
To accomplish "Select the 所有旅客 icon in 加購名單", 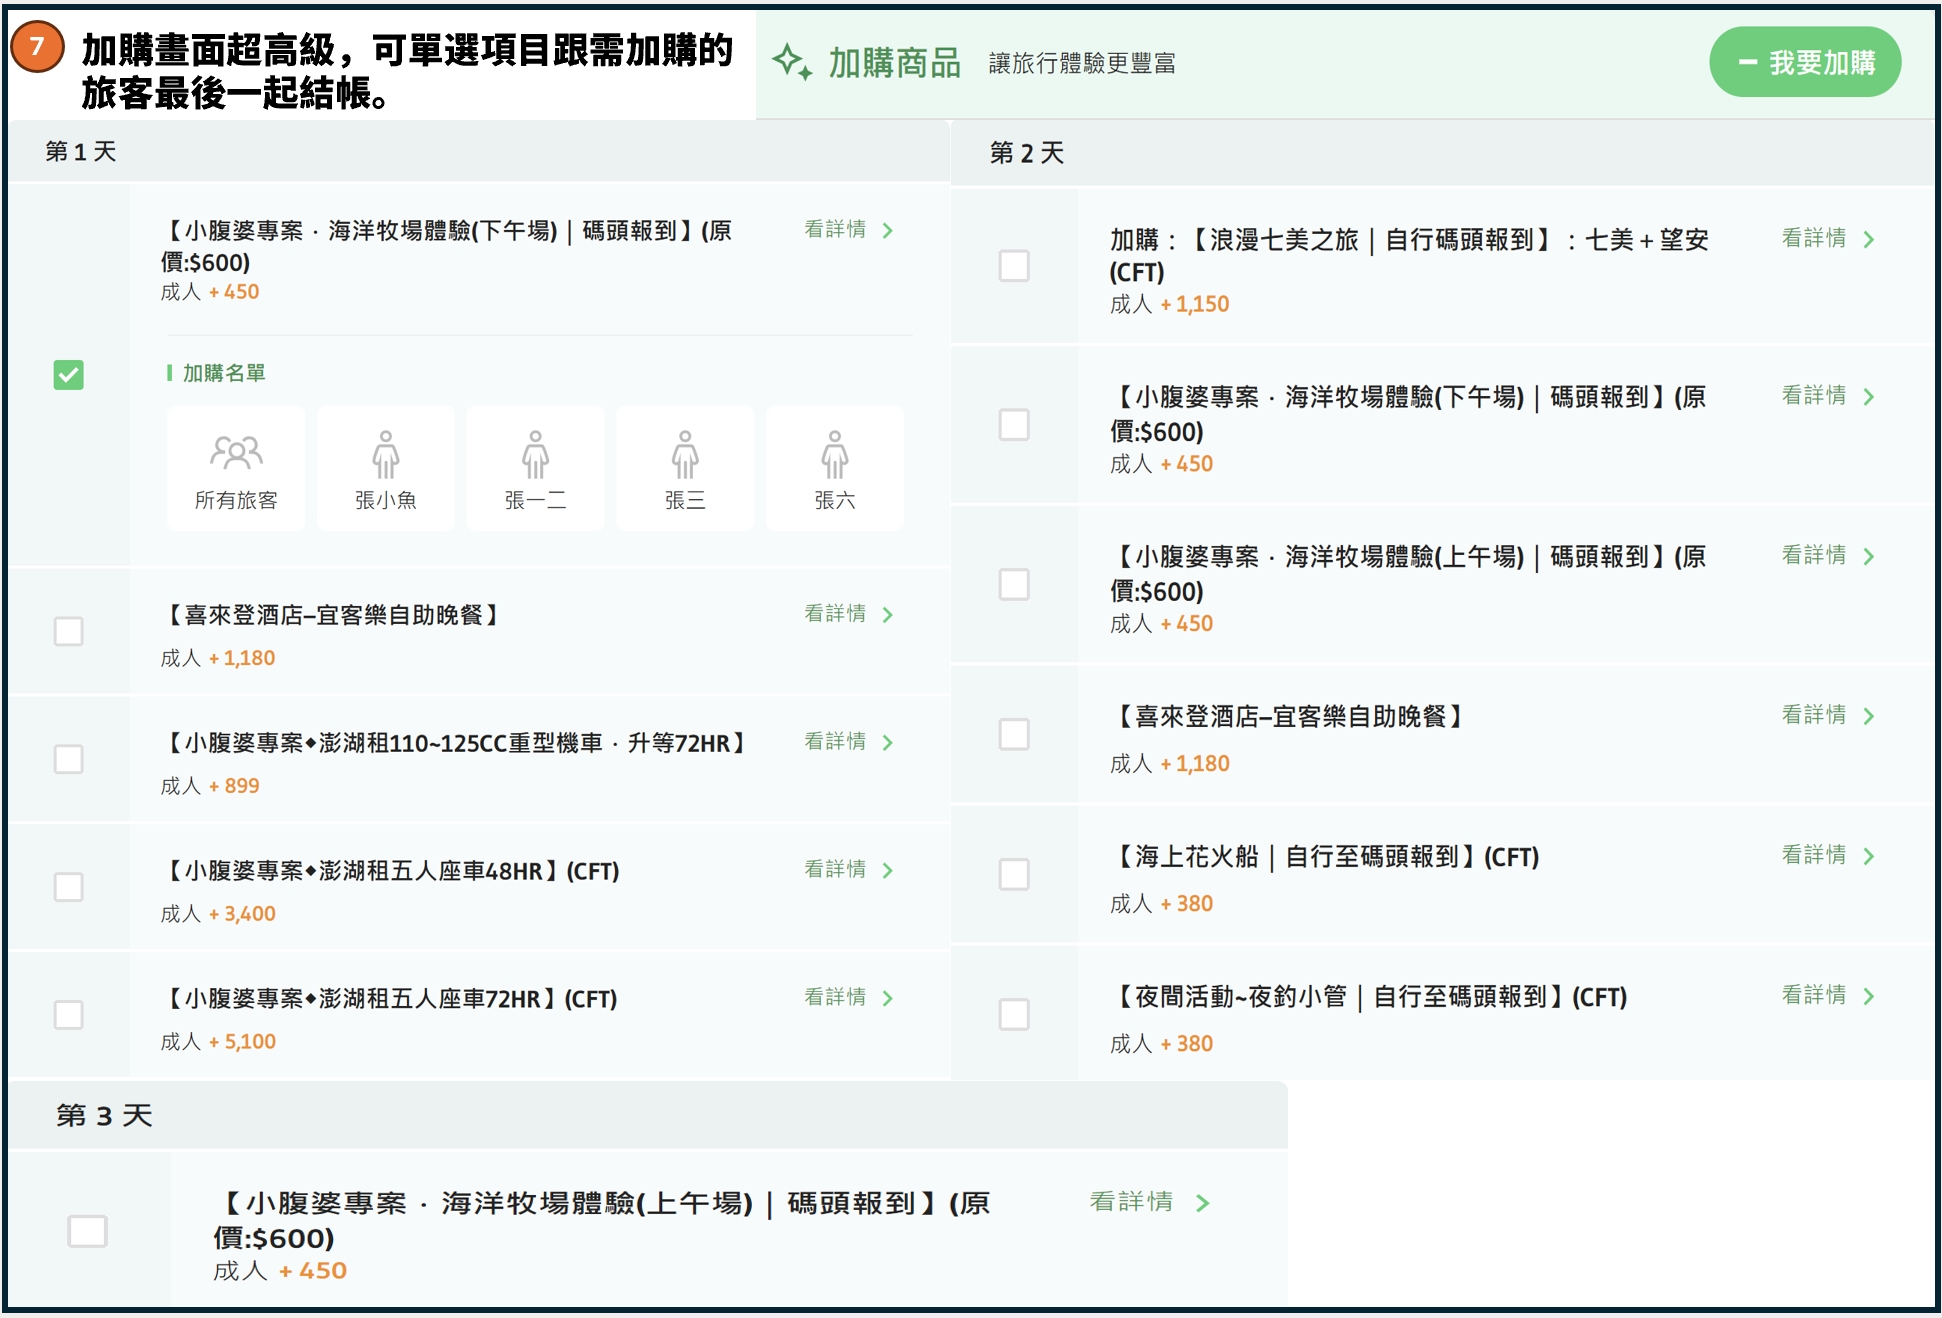I will tap(236, 466).
